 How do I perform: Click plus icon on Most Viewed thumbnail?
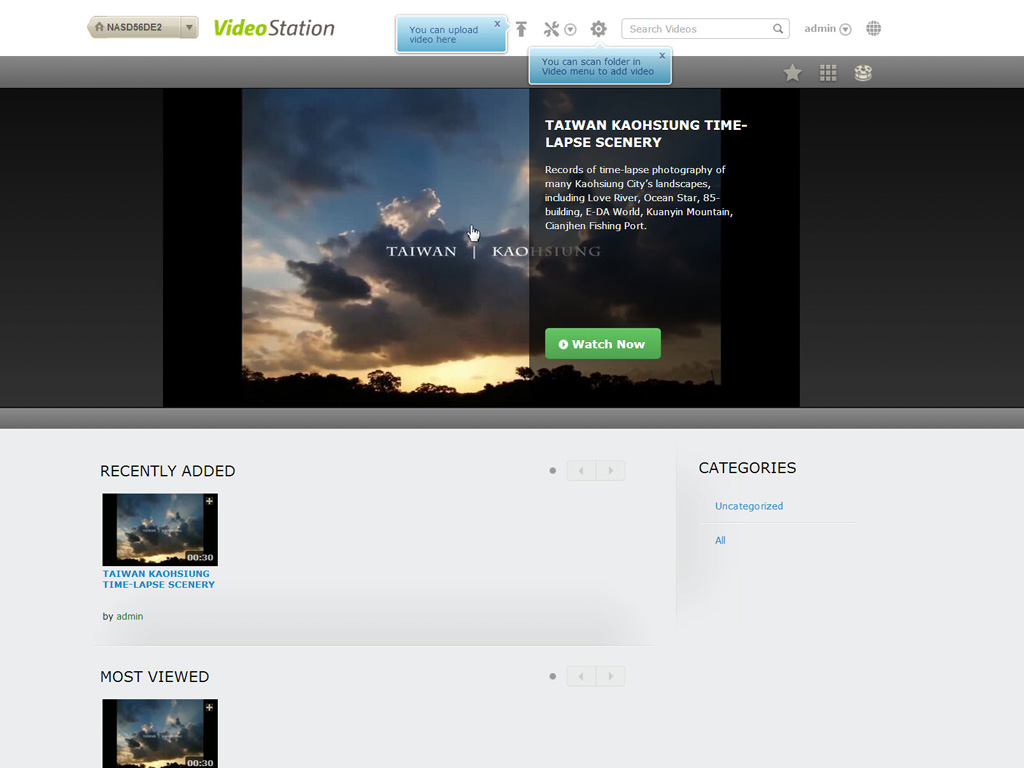pyautogui.click(x=210, y=707)
